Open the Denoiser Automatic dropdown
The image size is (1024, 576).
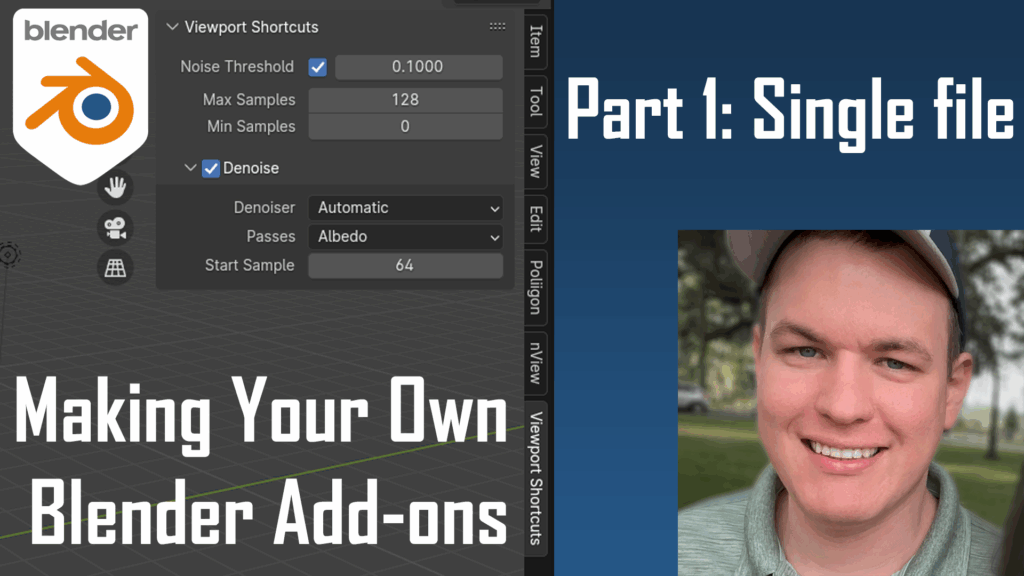pyautogui.click(x=406, y=208)
